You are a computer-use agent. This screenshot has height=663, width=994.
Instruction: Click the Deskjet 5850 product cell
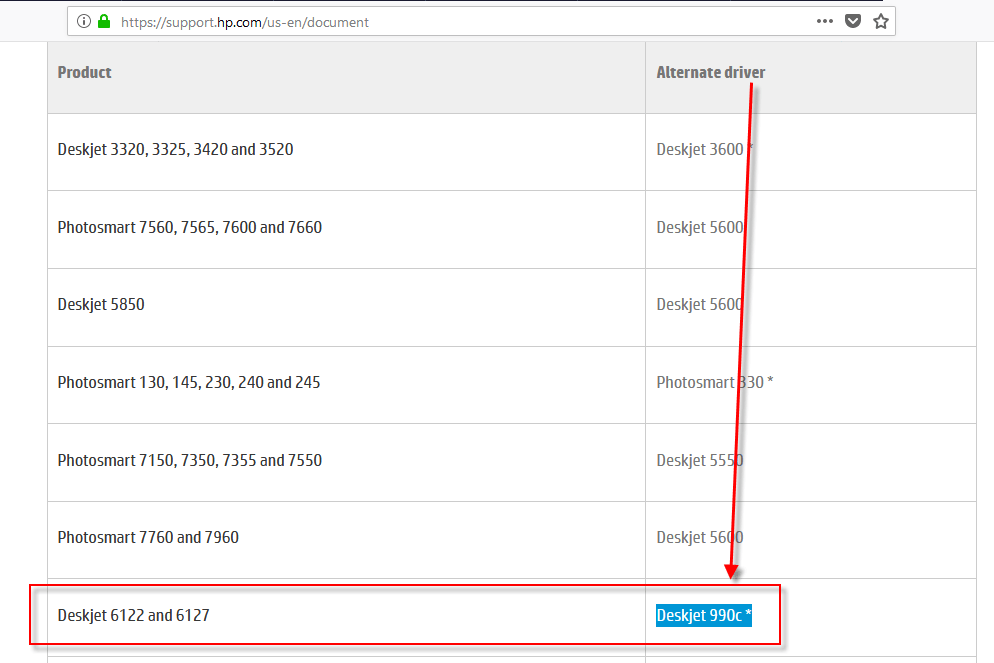[x=101, y=305]
